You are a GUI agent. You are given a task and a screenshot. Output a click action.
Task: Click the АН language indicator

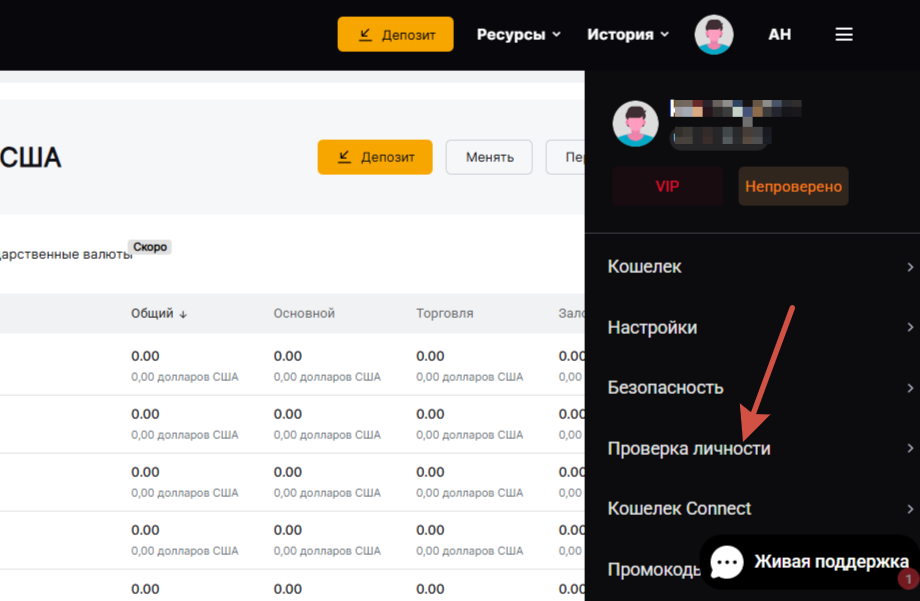click(779, 34)
